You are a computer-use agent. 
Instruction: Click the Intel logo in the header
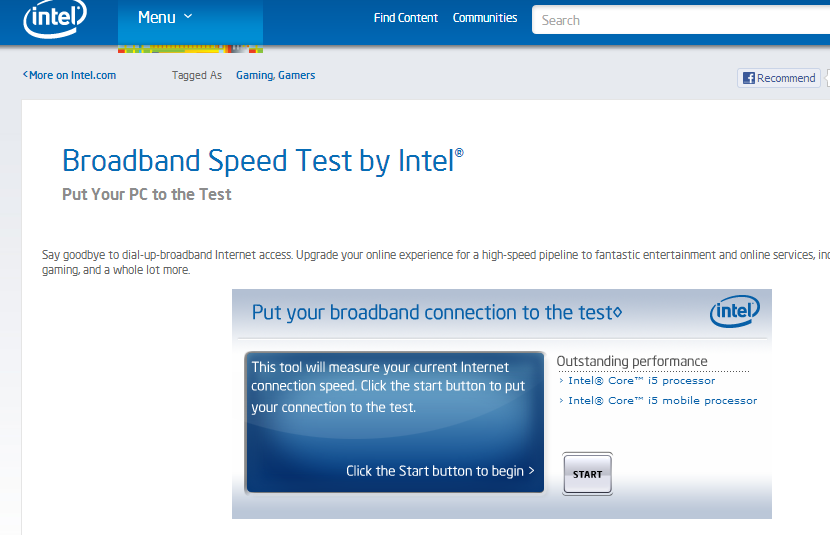coord(55,18)
